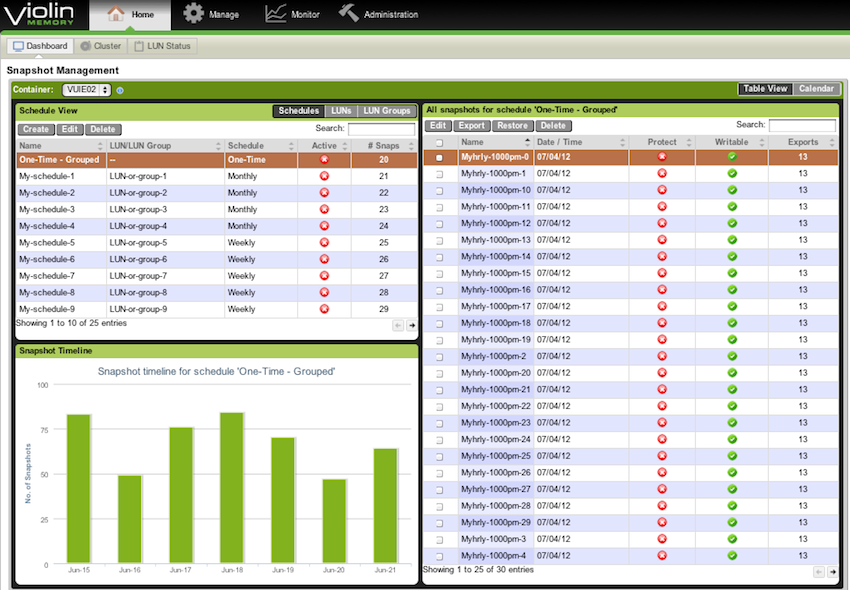Toggle the select-all snapshots header checkbox

(439, 143)
